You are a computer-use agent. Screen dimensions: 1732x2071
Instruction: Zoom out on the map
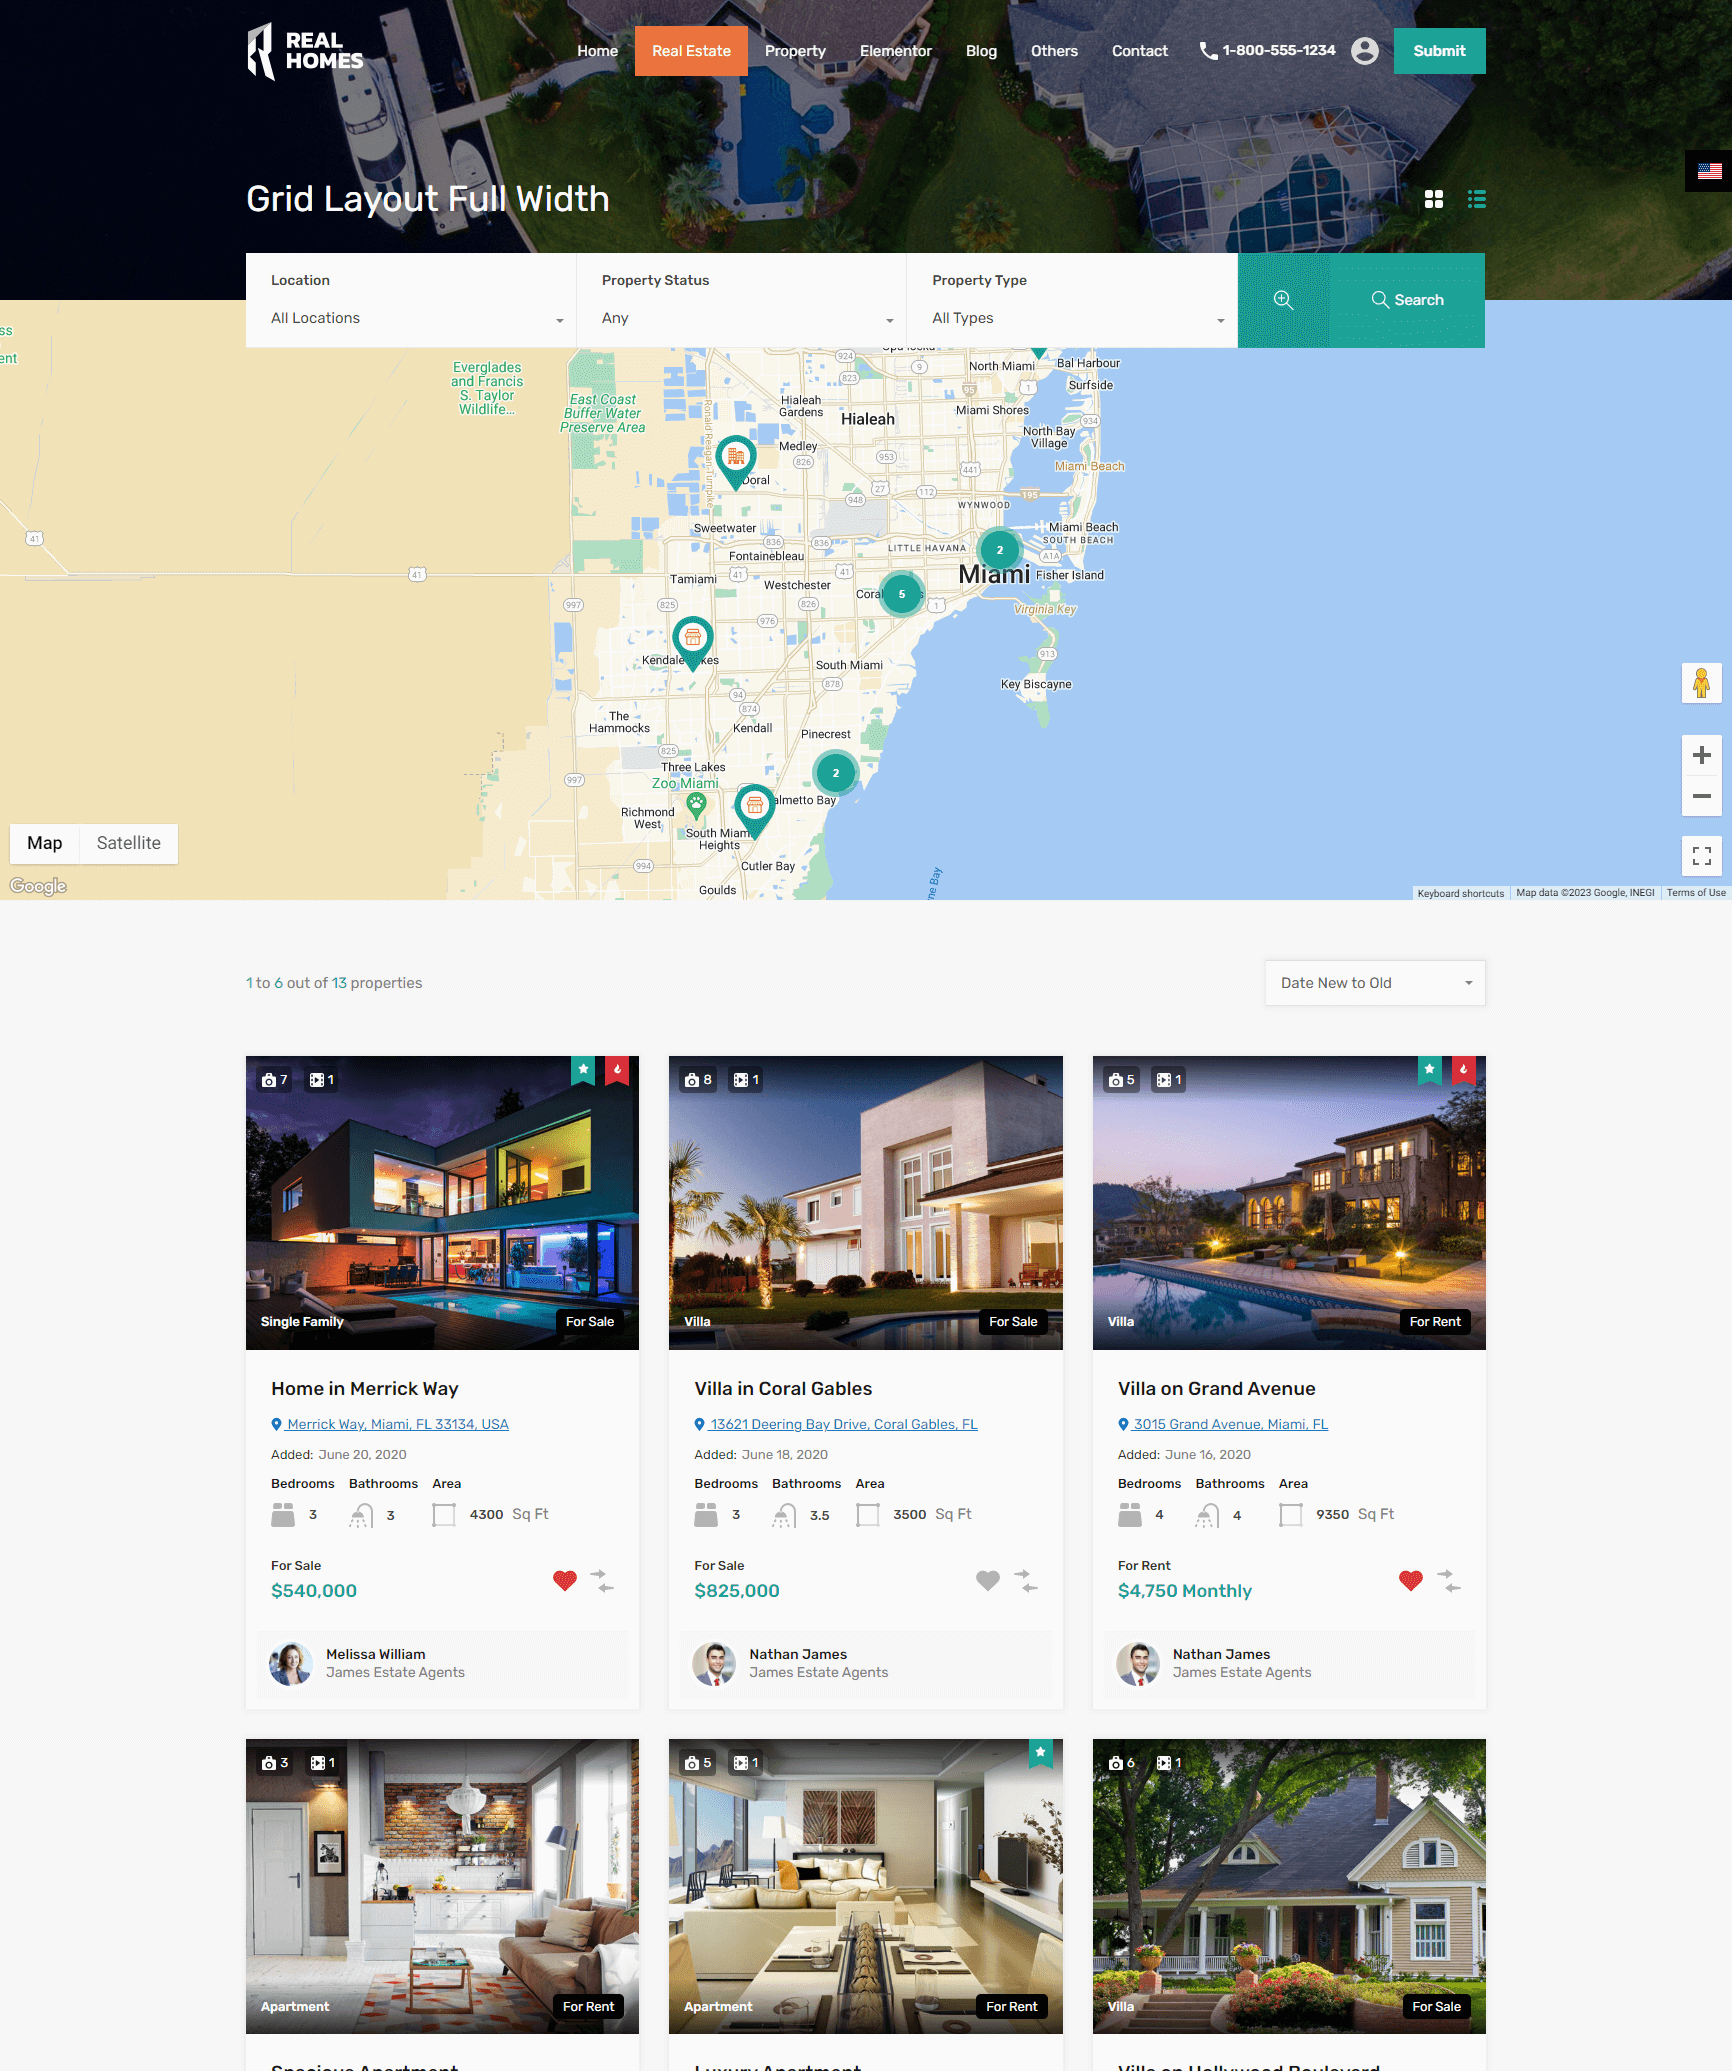click(1701, 796)
